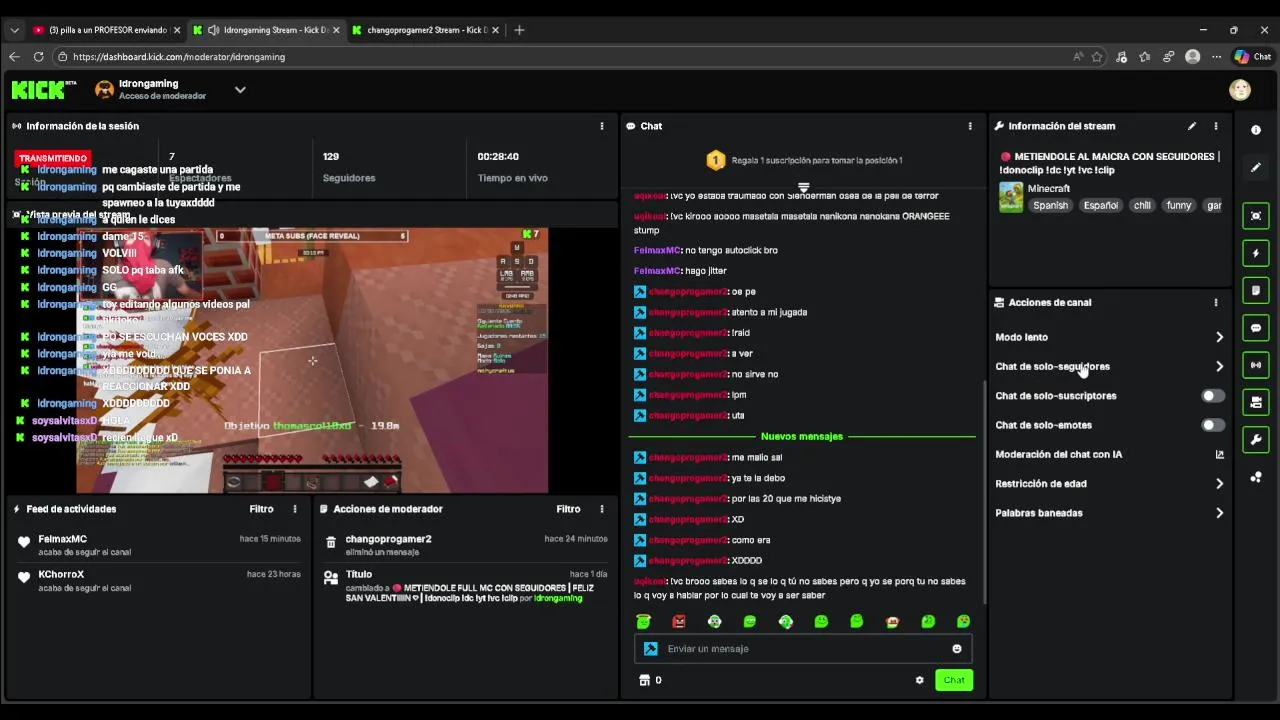The image size is (1280, 720).
Task: Open the Copilot Chat button in browser
Action: (x=1252, y=57)
